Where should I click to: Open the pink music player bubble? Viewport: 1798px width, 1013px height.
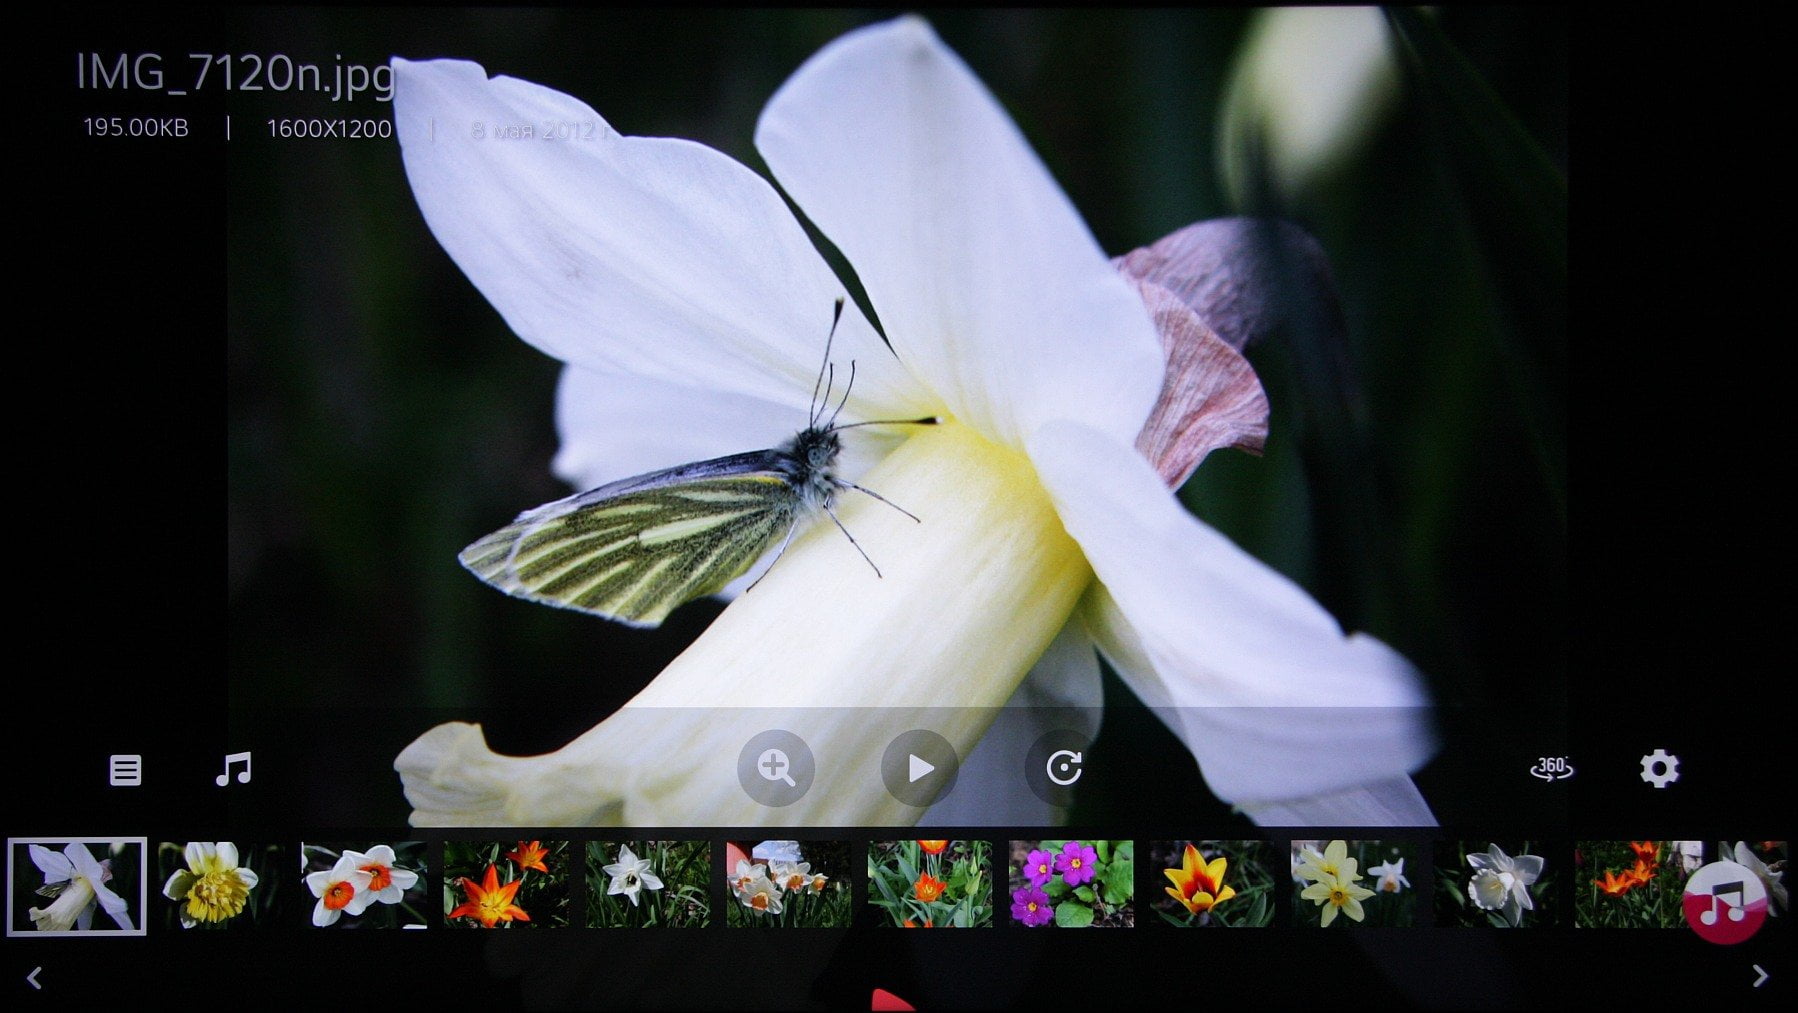tap(1723, 903)
